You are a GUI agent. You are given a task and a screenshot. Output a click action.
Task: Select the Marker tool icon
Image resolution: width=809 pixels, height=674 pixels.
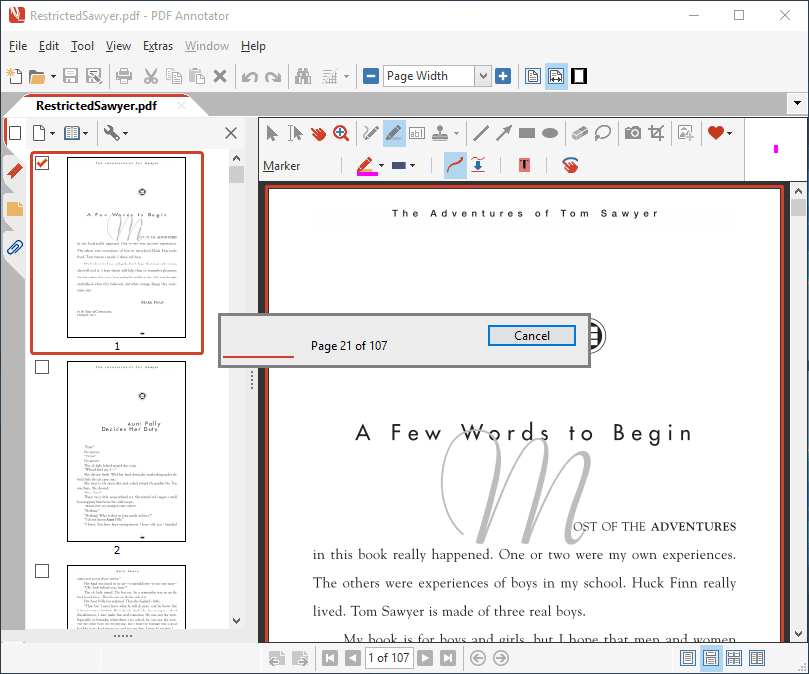click(x=394, y=134)
